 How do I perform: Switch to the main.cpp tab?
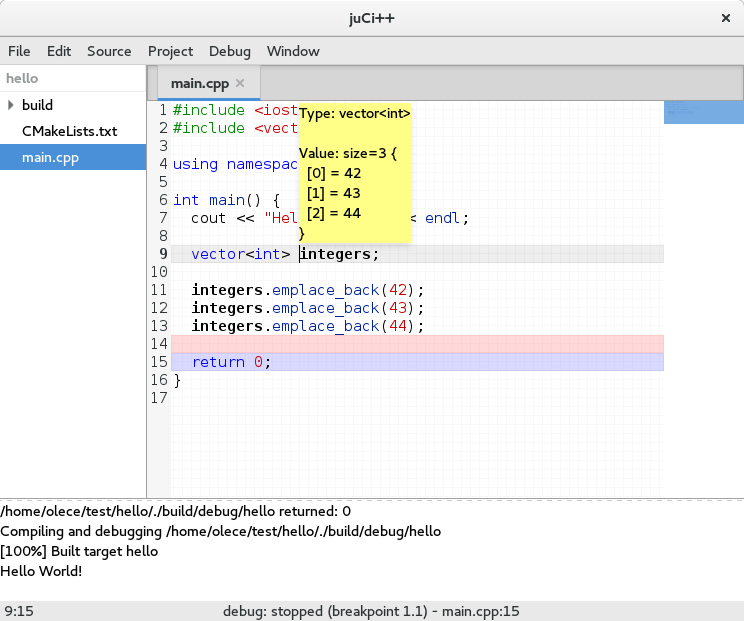click(x=200, y=83)
